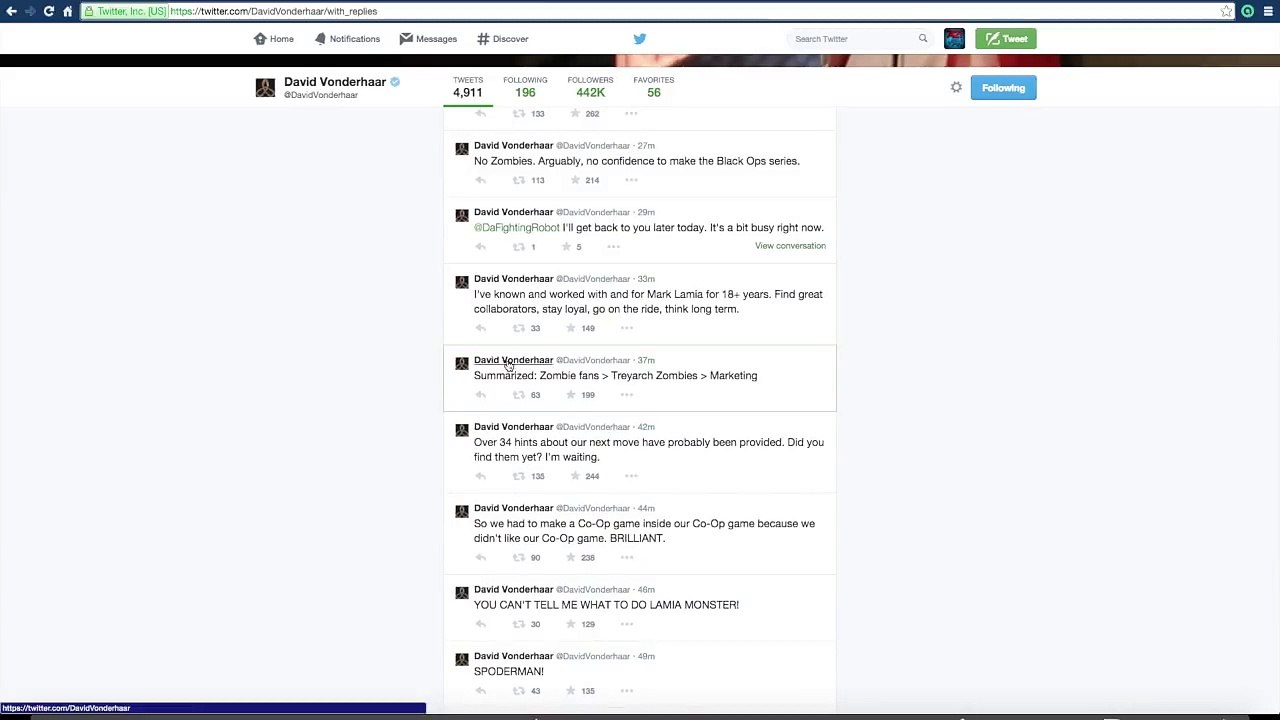Click the magnifier search icon
The image size is (1280, 720).
point(923,39)
